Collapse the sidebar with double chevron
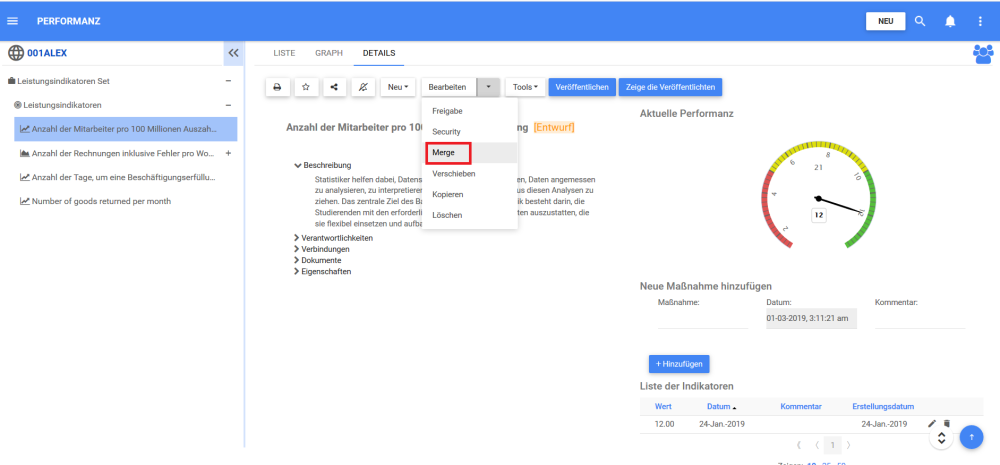Viewport: 1000px width, 465px height. 233,53
